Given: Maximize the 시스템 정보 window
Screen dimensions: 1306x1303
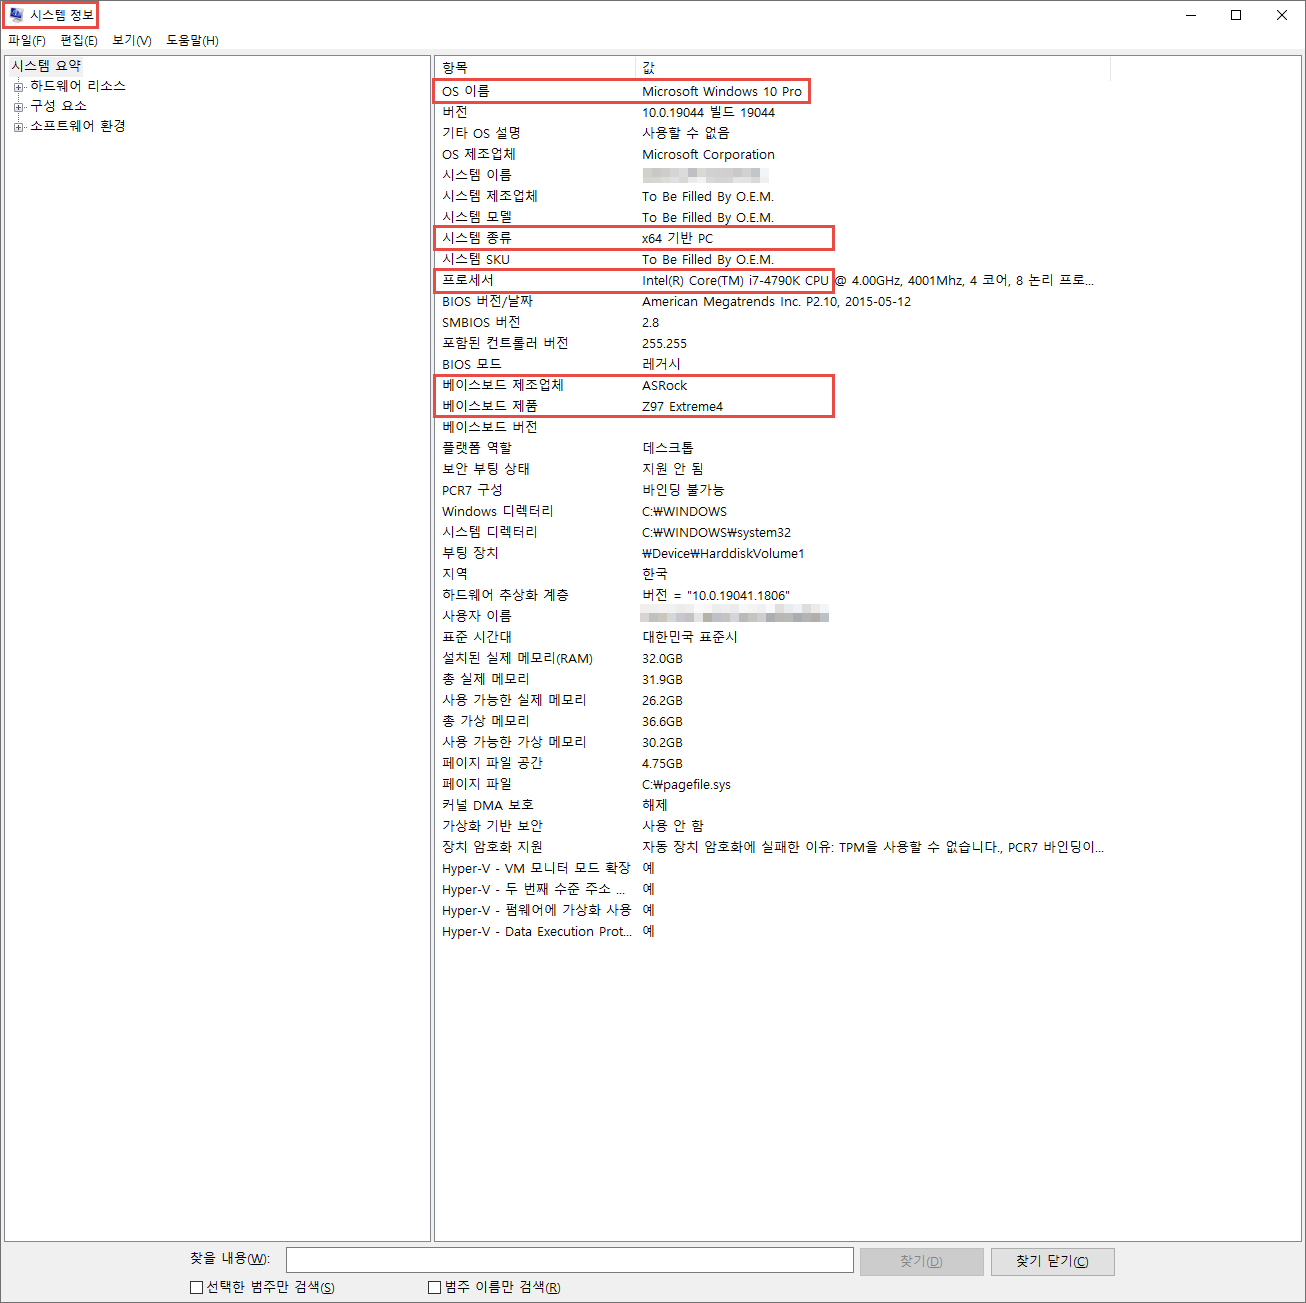Looking at the screenshot, I should [x=1236, y=15].
